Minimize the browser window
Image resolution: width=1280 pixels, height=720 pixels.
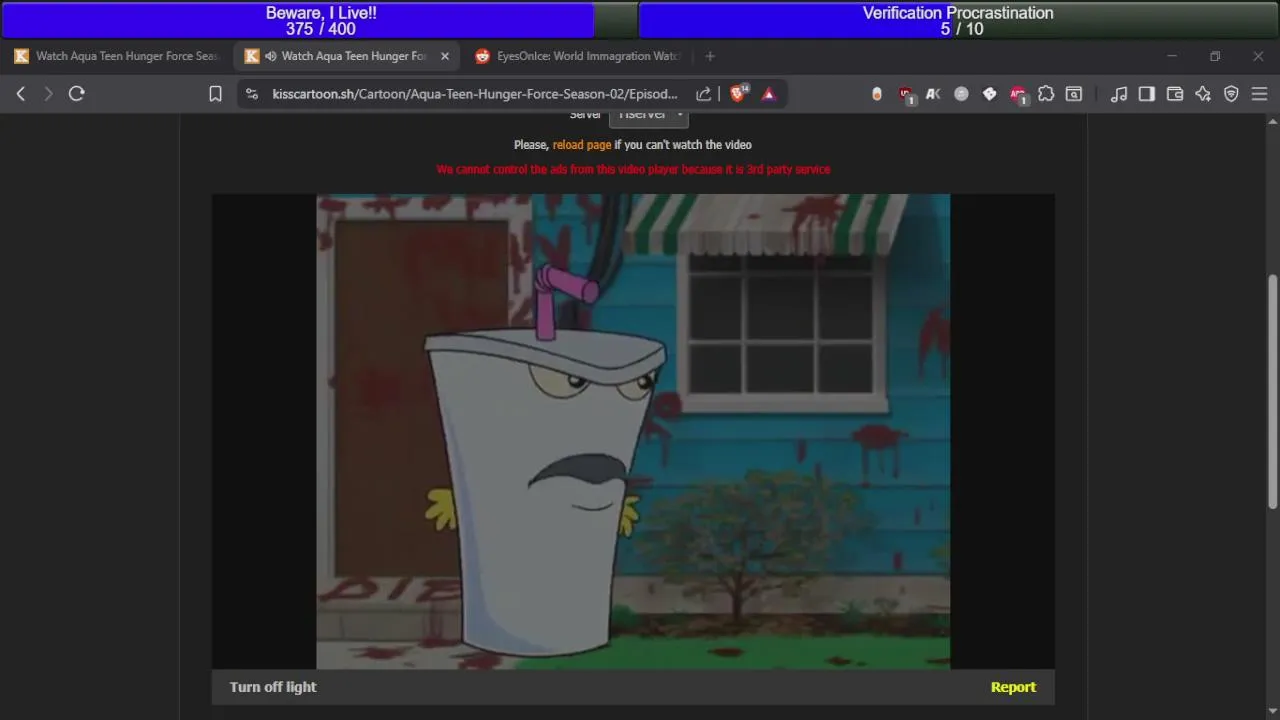(x=1172, y=56)
